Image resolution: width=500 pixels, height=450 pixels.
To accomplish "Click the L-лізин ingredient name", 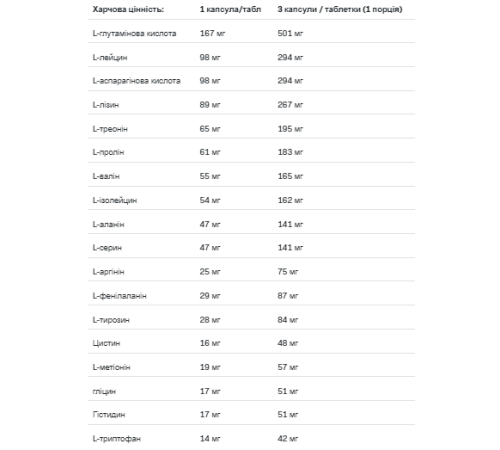I will pos(106,105).
